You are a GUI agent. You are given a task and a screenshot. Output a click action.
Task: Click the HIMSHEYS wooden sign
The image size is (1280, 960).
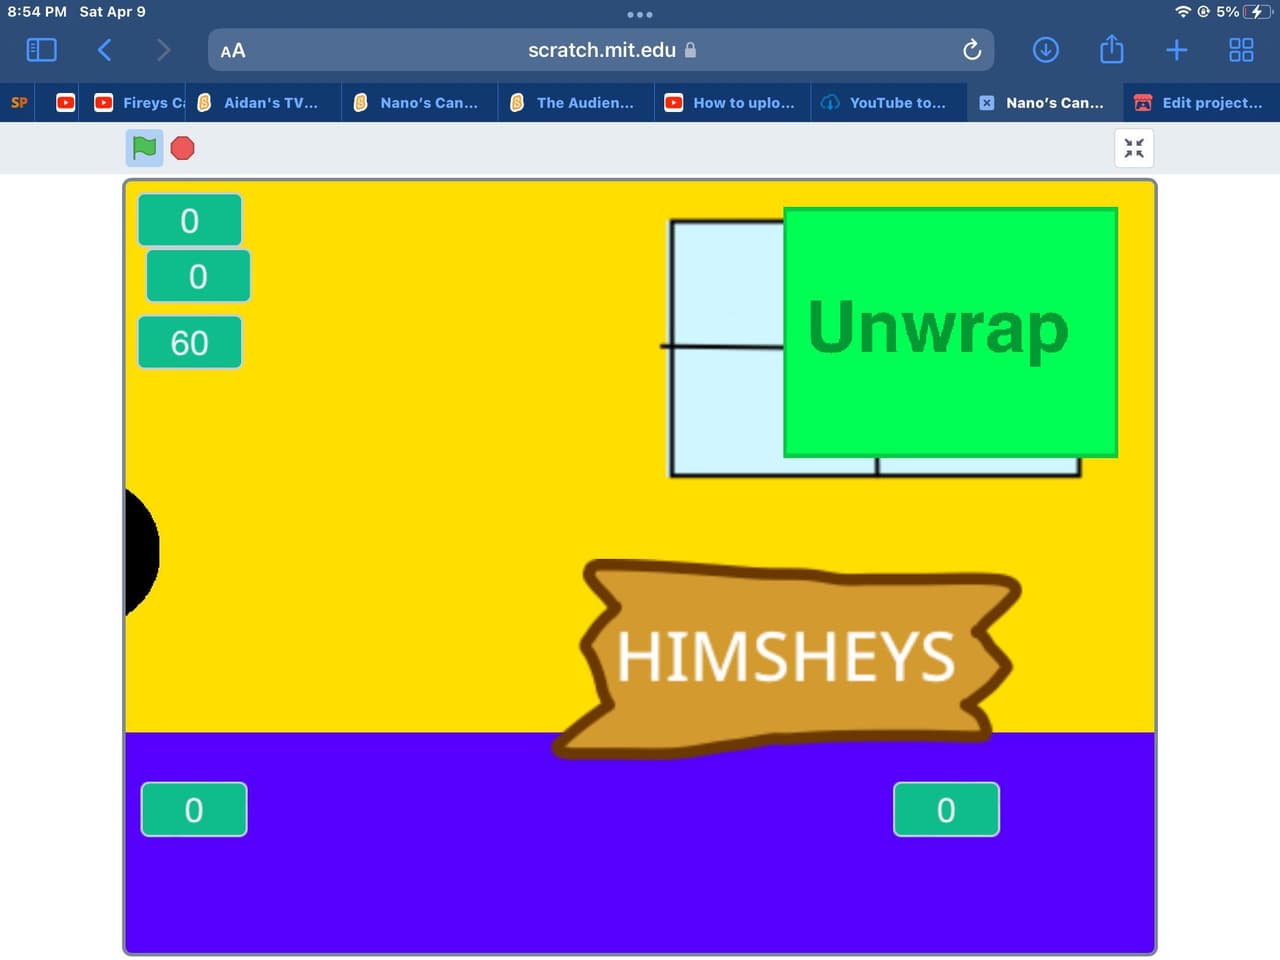tap(787, 657)
